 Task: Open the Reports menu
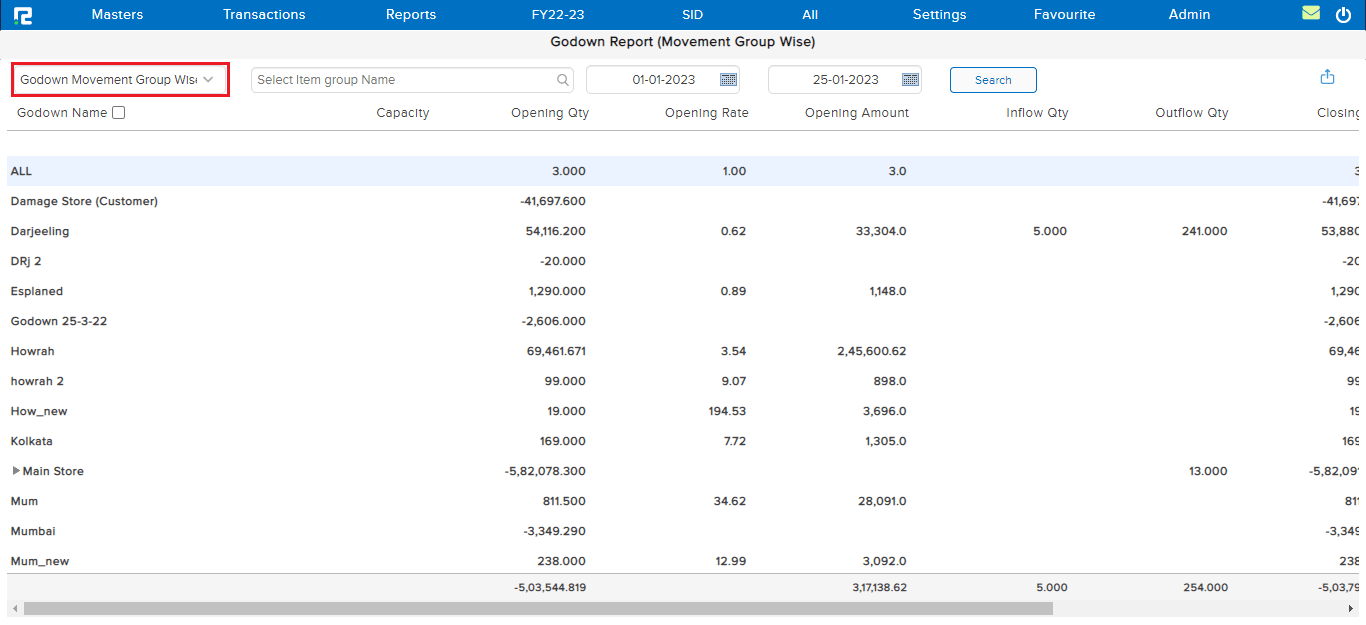click(x=411, y=15)
